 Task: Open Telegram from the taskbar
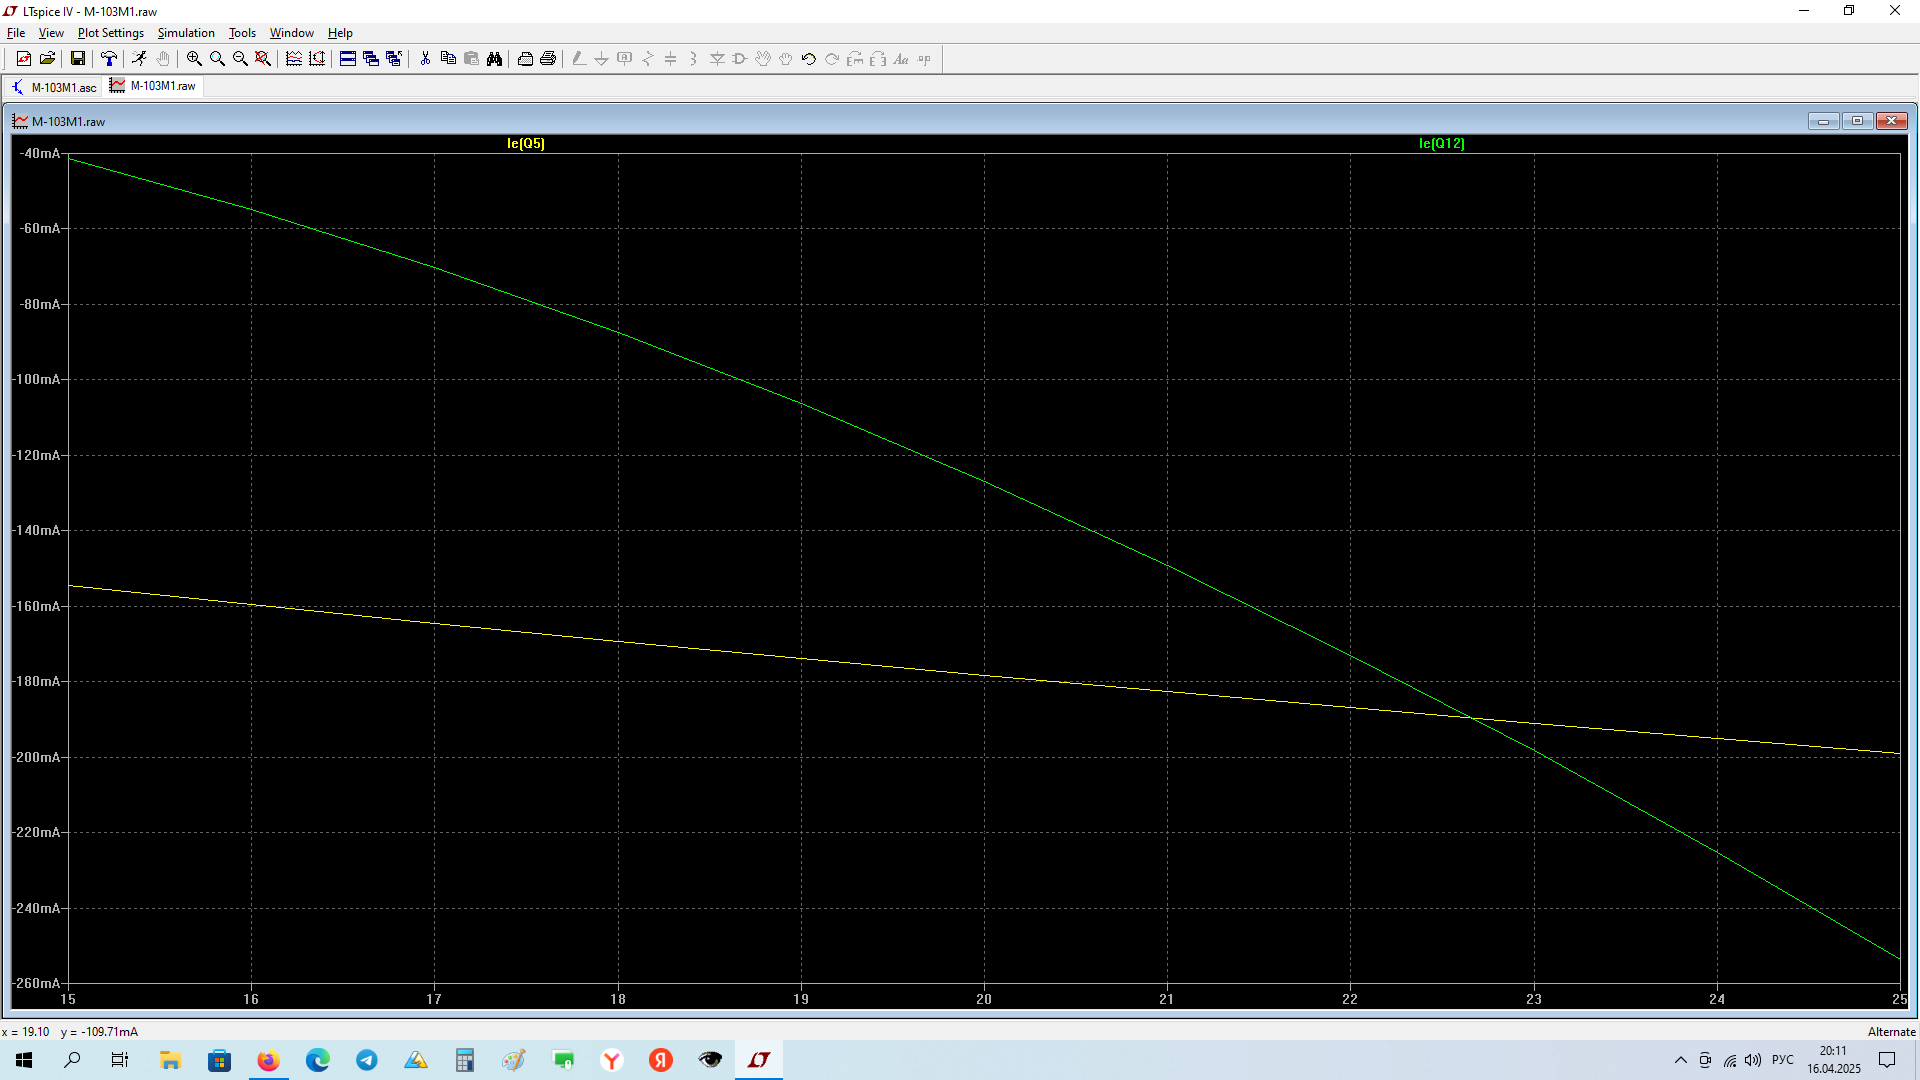[x=367, y=1060]
